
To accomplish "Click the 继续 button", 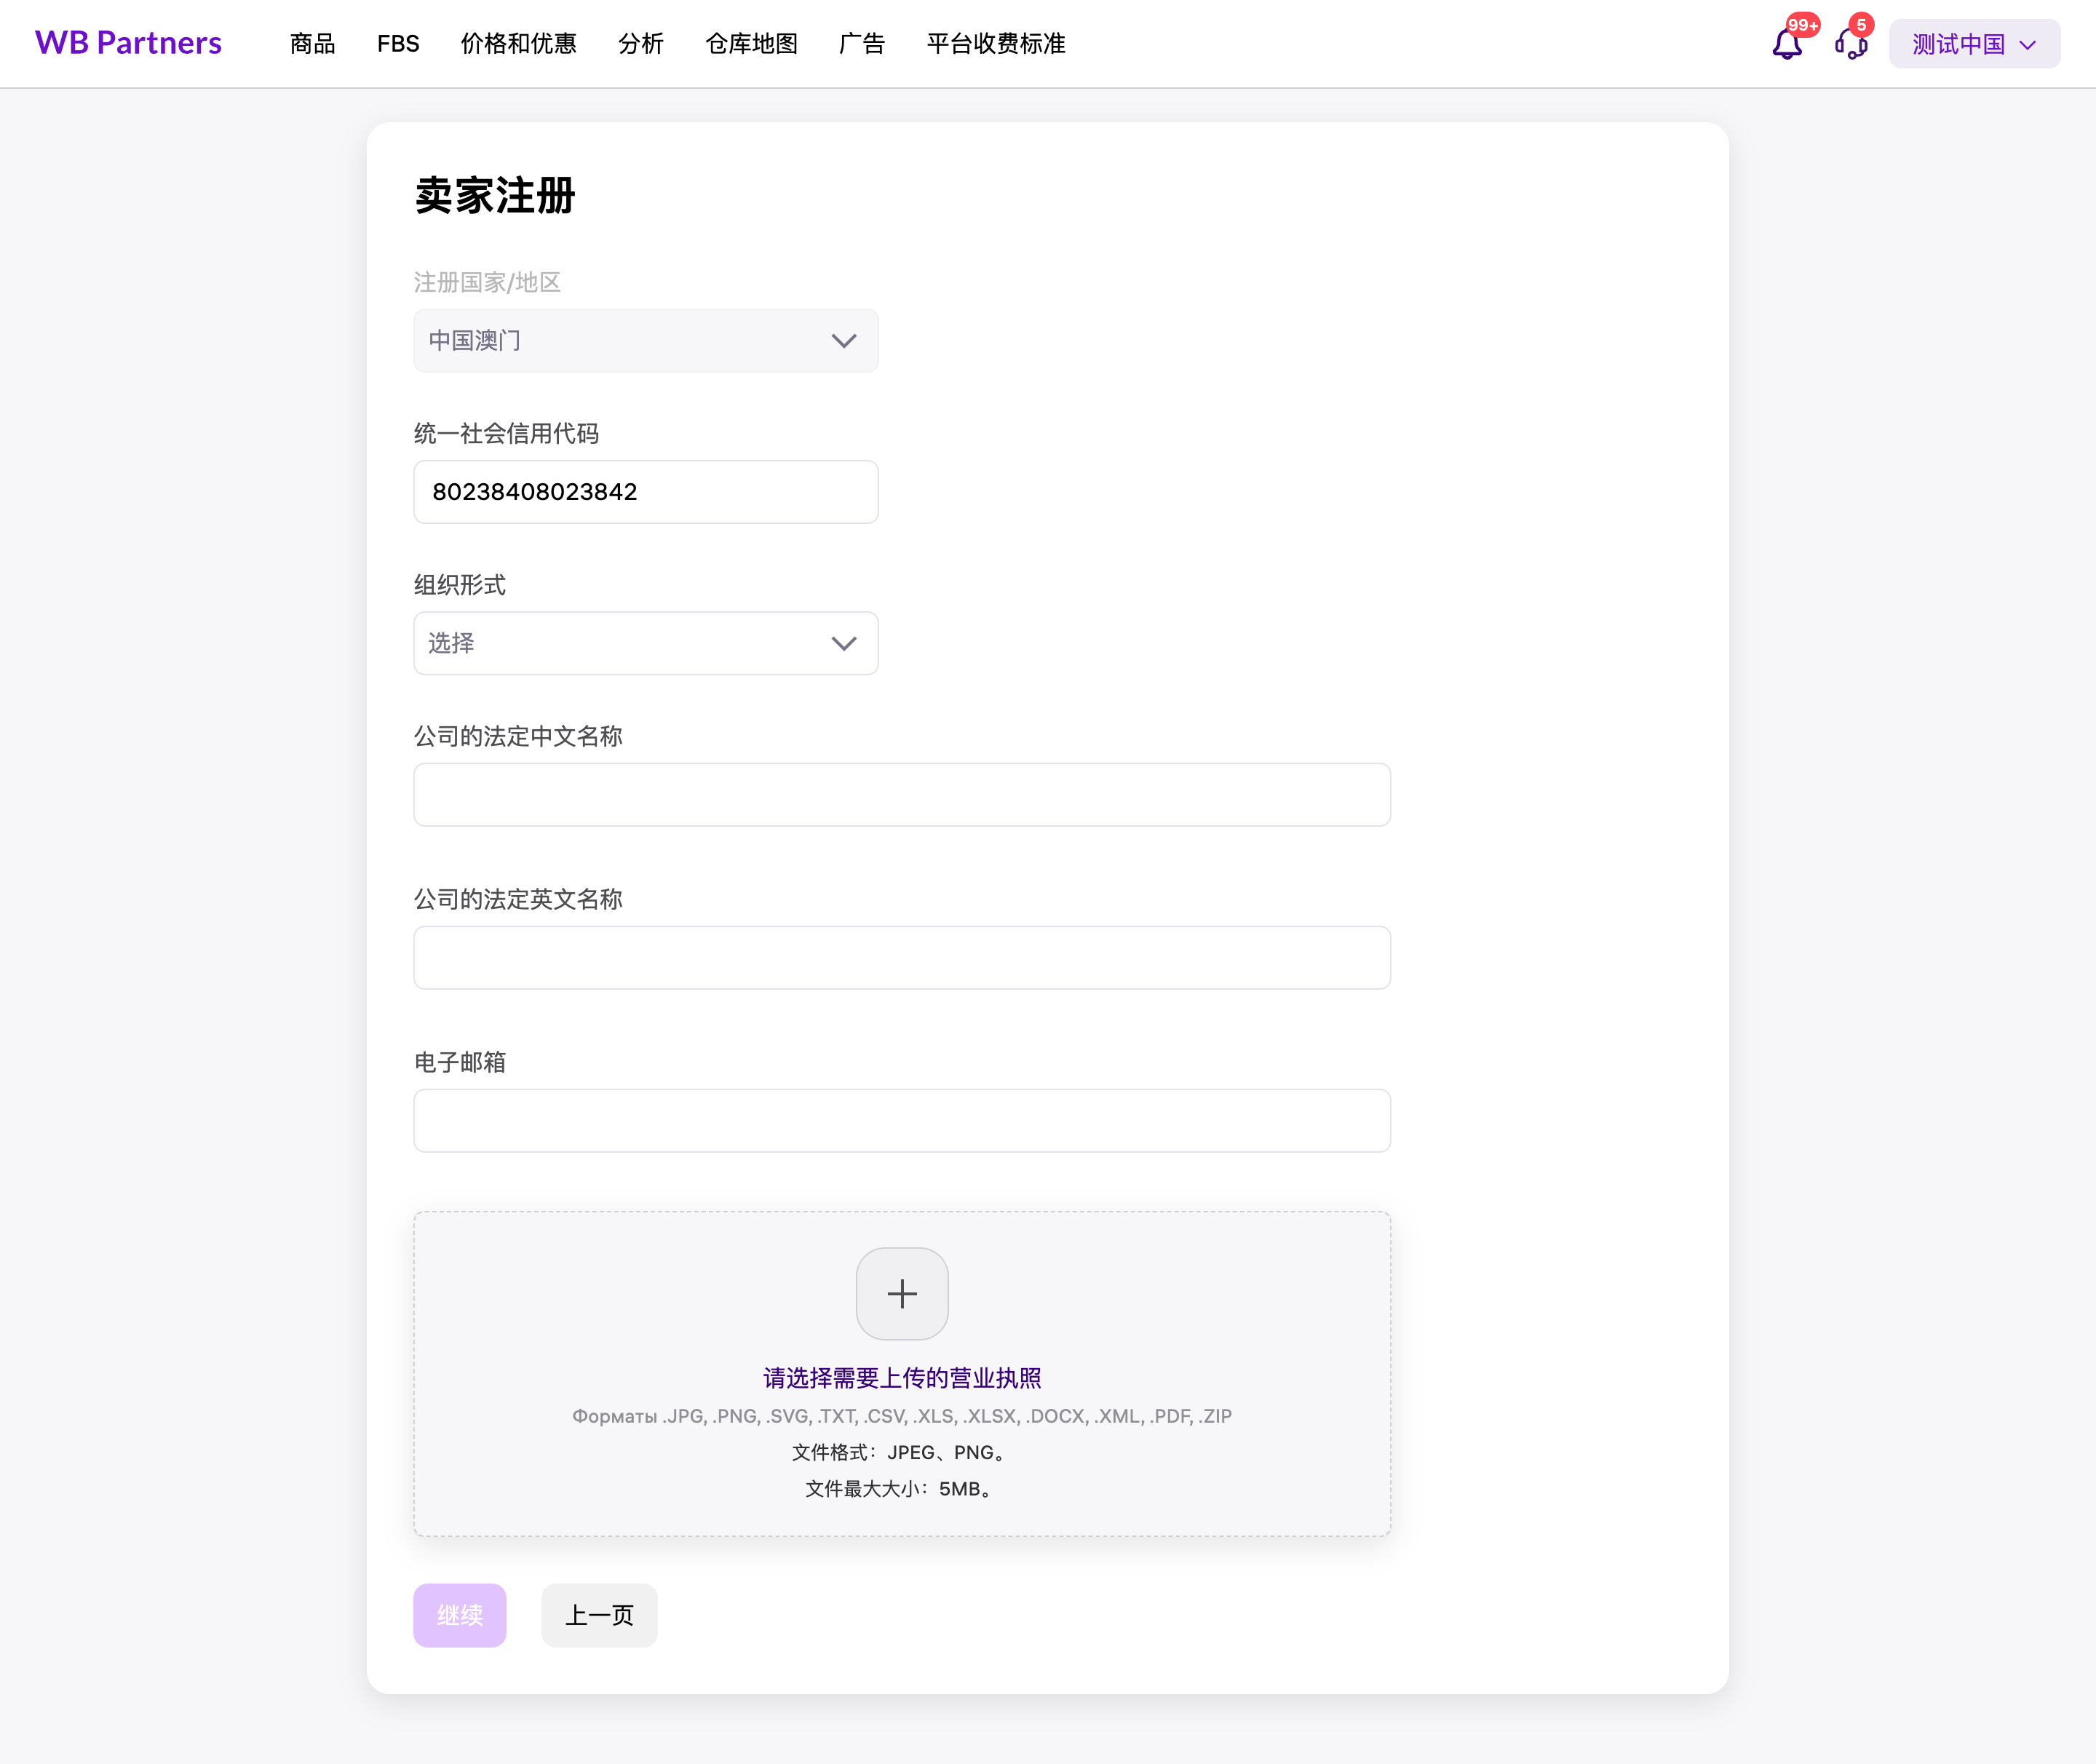I will (460, 1615).
